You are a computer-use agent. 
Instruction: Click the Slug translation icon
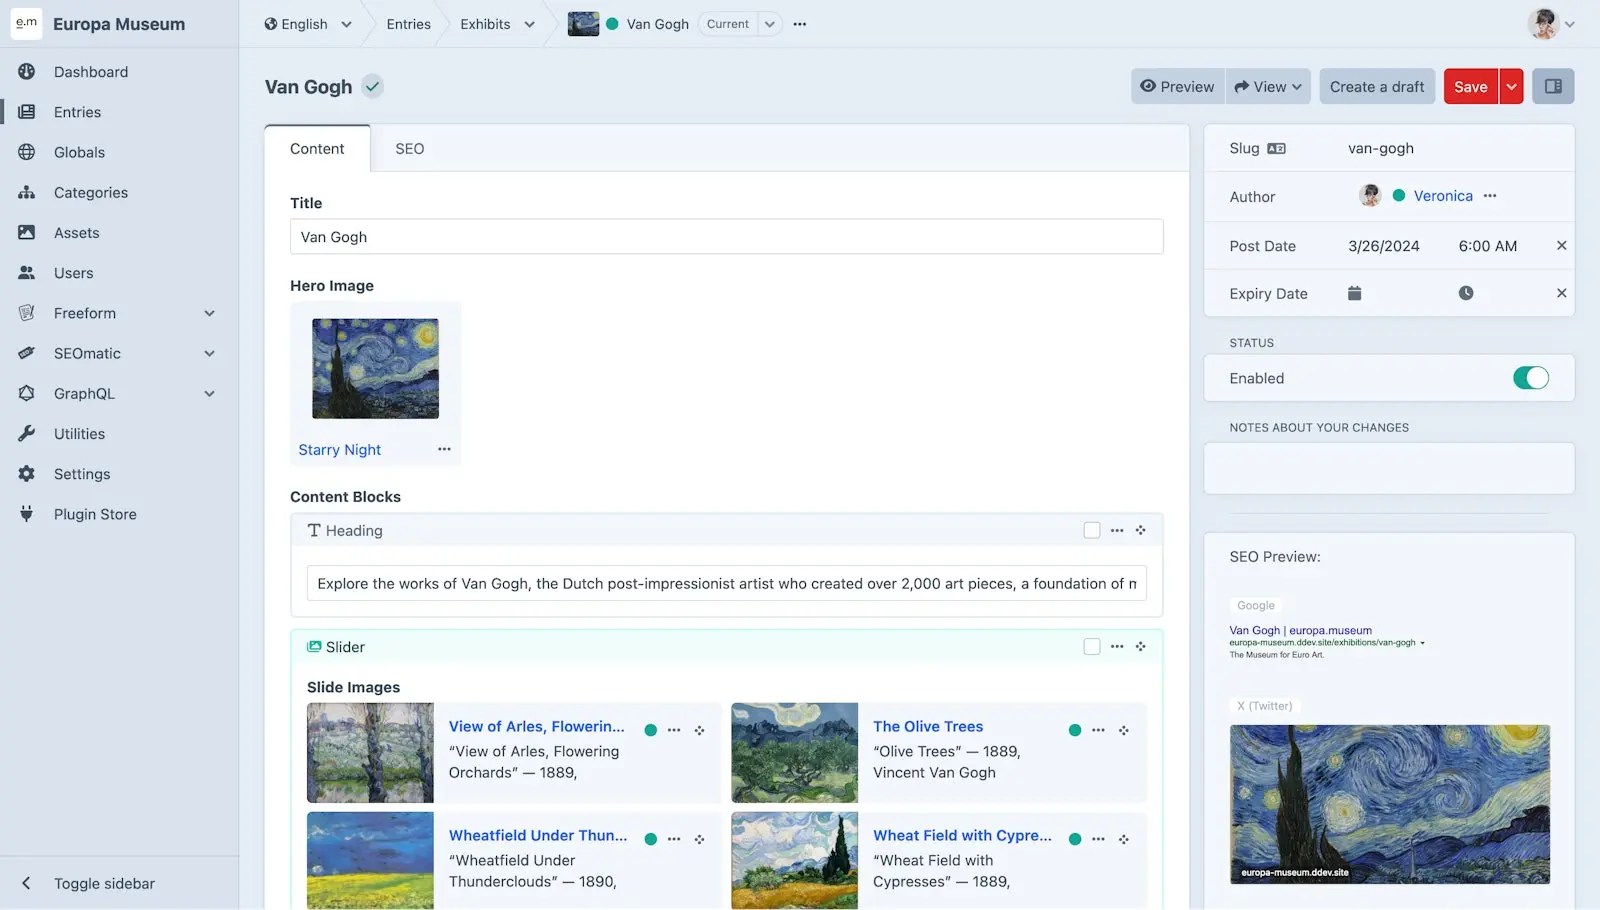point(1276,149)
